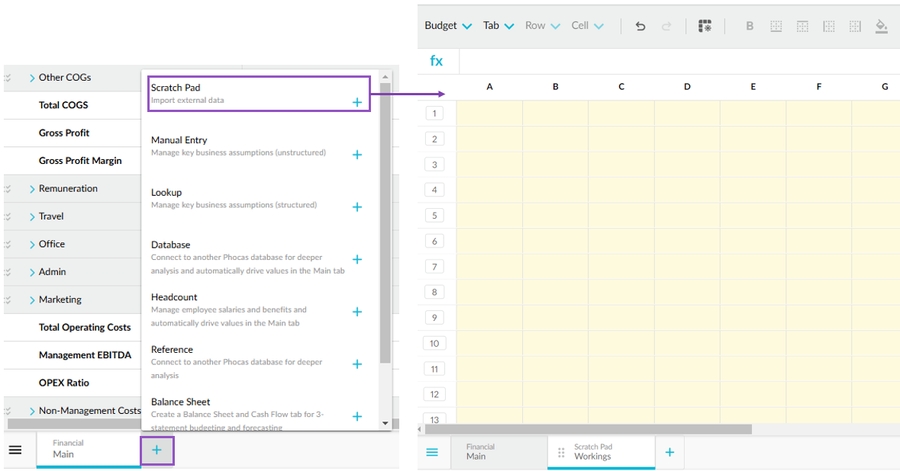Click the fill color bucket icon

(x=881, y=26)
